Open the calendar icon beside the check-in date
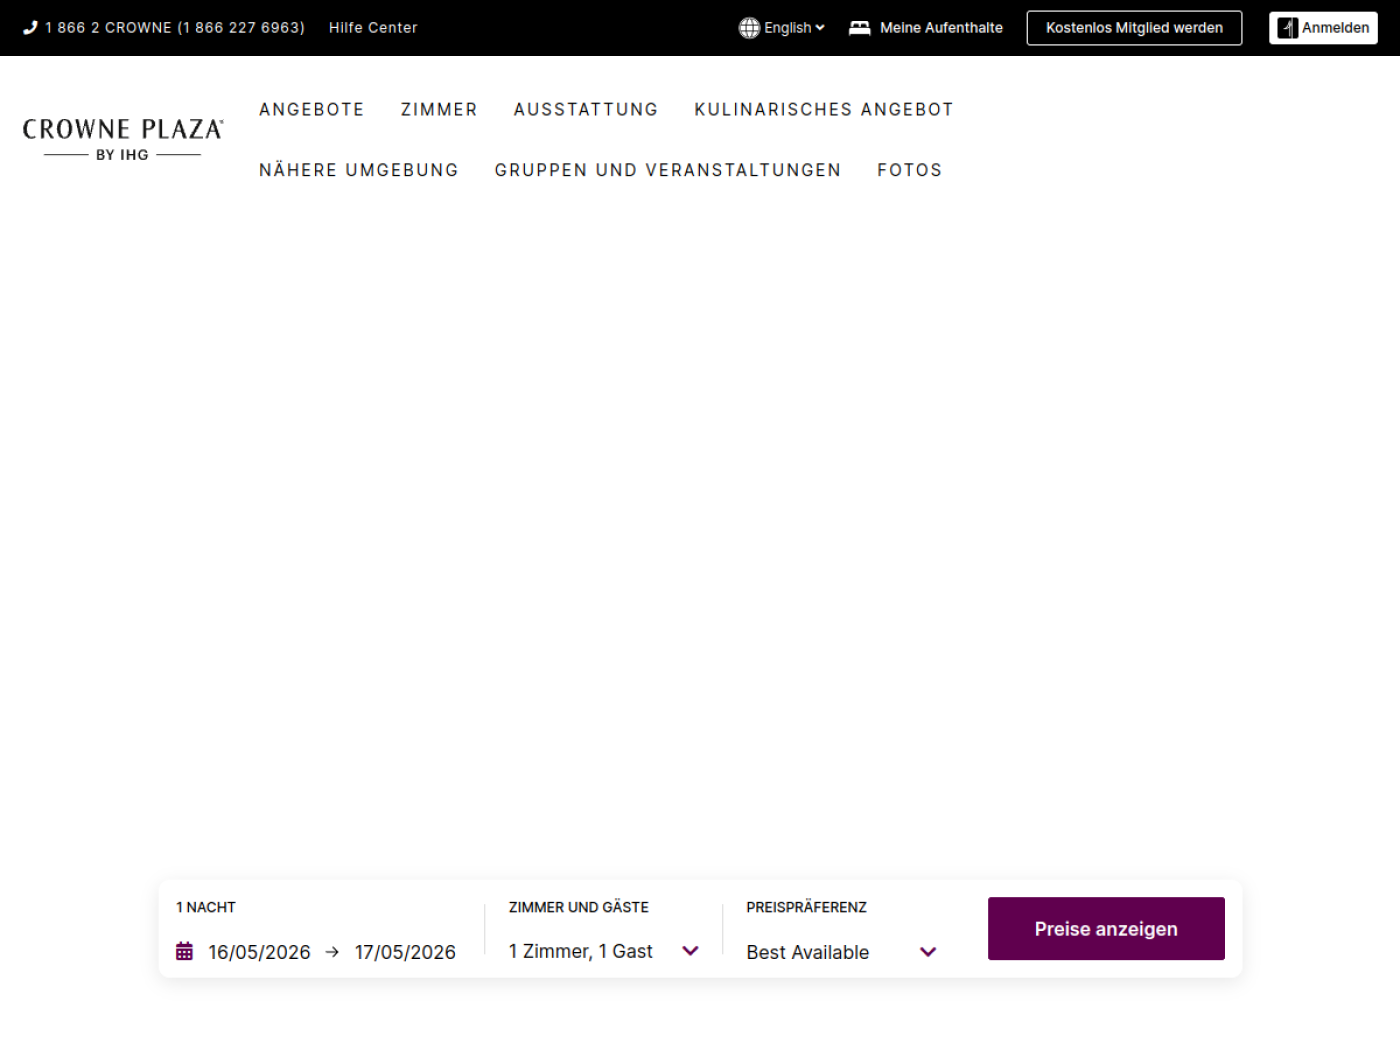1400x1050 pixels. [x=184, y=951]
